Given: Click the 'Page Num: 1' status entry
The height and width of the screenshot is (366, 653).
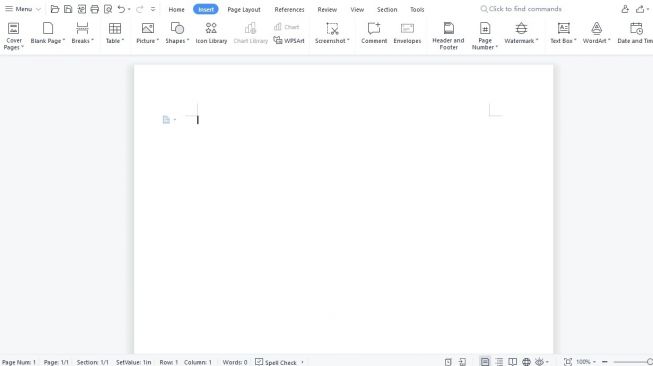Looking at the screenshot, I should (19, 362).
